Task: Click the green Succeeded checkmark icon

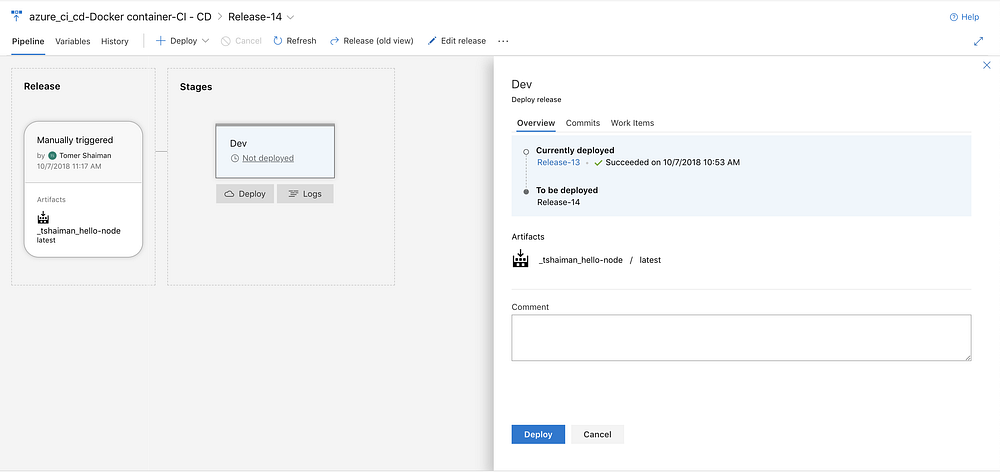Action: [598, 163]
